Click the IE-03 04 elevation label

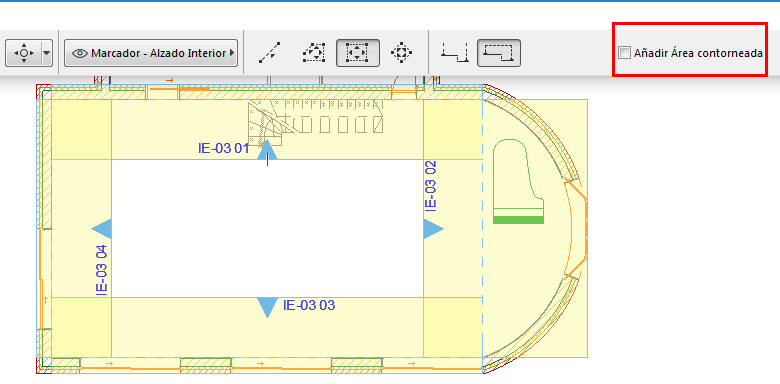pos(101,271)
